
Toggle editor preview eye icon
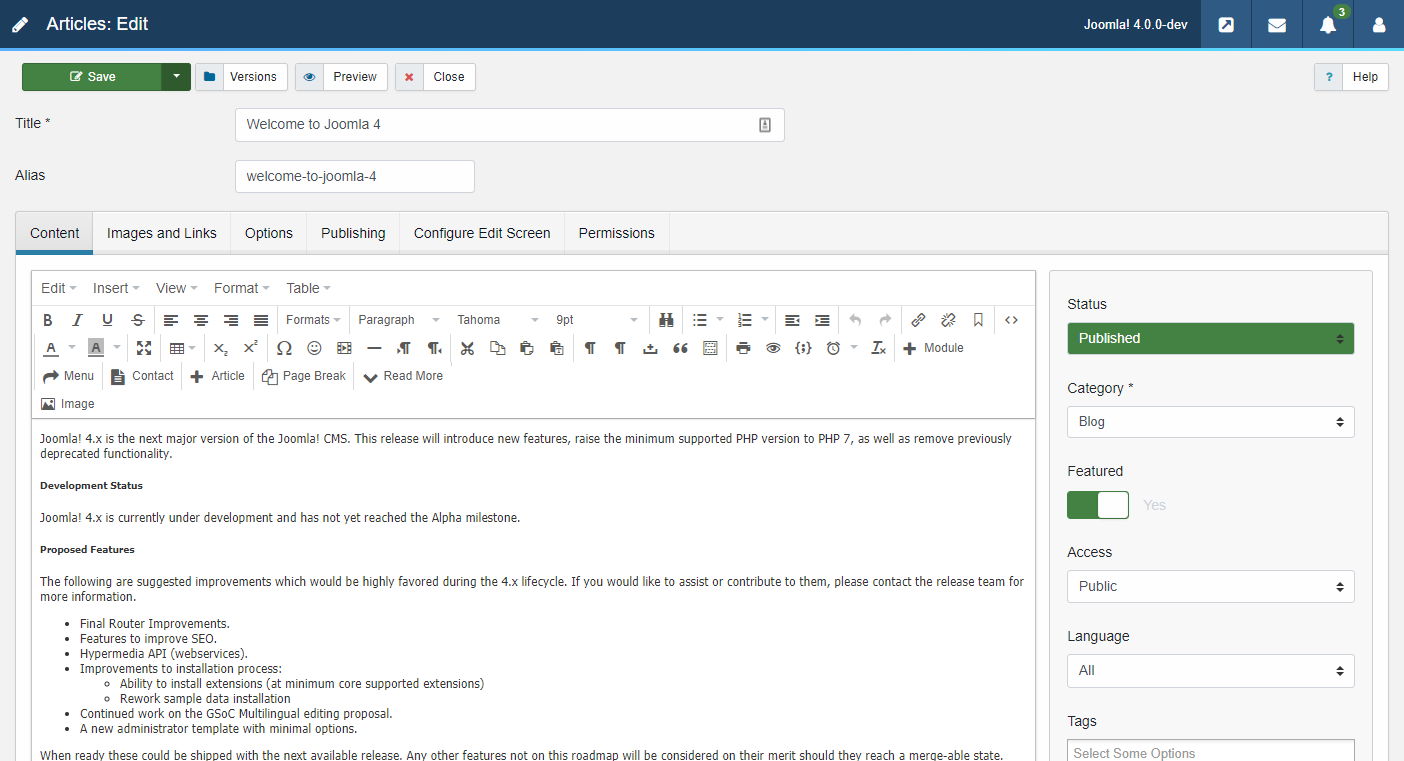coord(773,348)
